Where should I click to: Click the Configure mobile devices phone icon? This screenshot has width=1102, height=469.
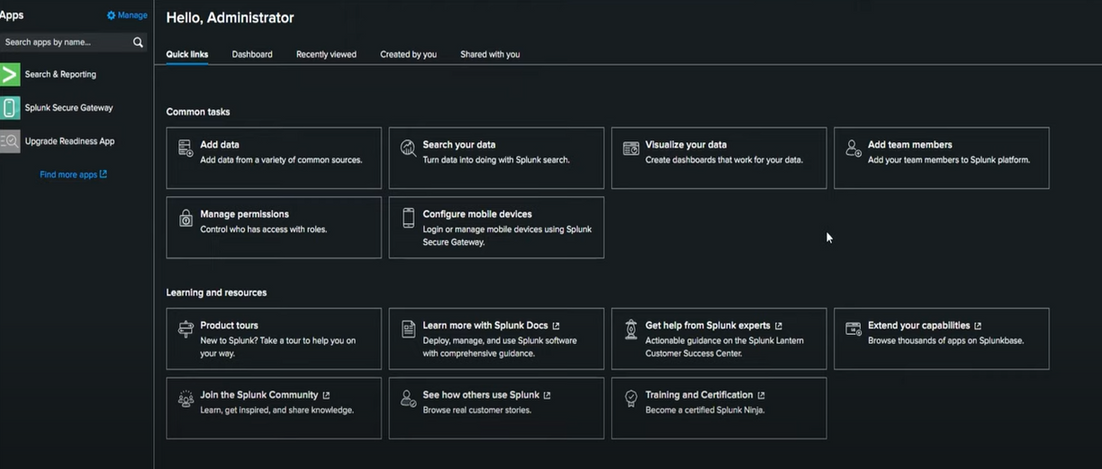coord(408,218)
